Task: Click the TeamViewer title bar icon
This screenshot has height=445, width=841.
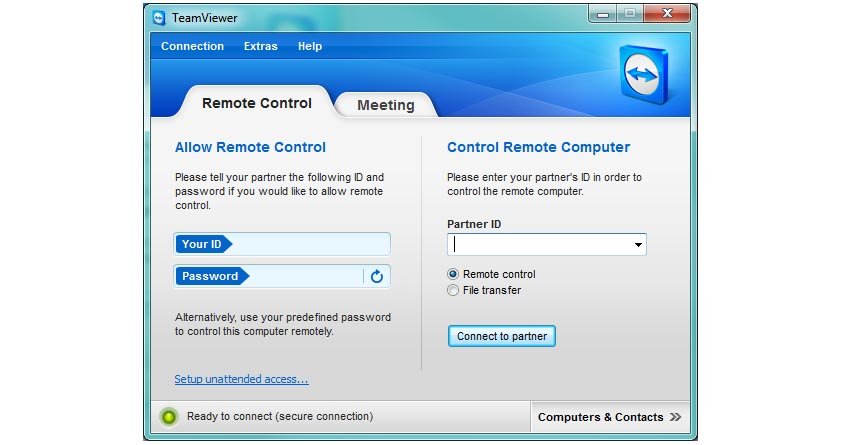Action: pos(159,18)
